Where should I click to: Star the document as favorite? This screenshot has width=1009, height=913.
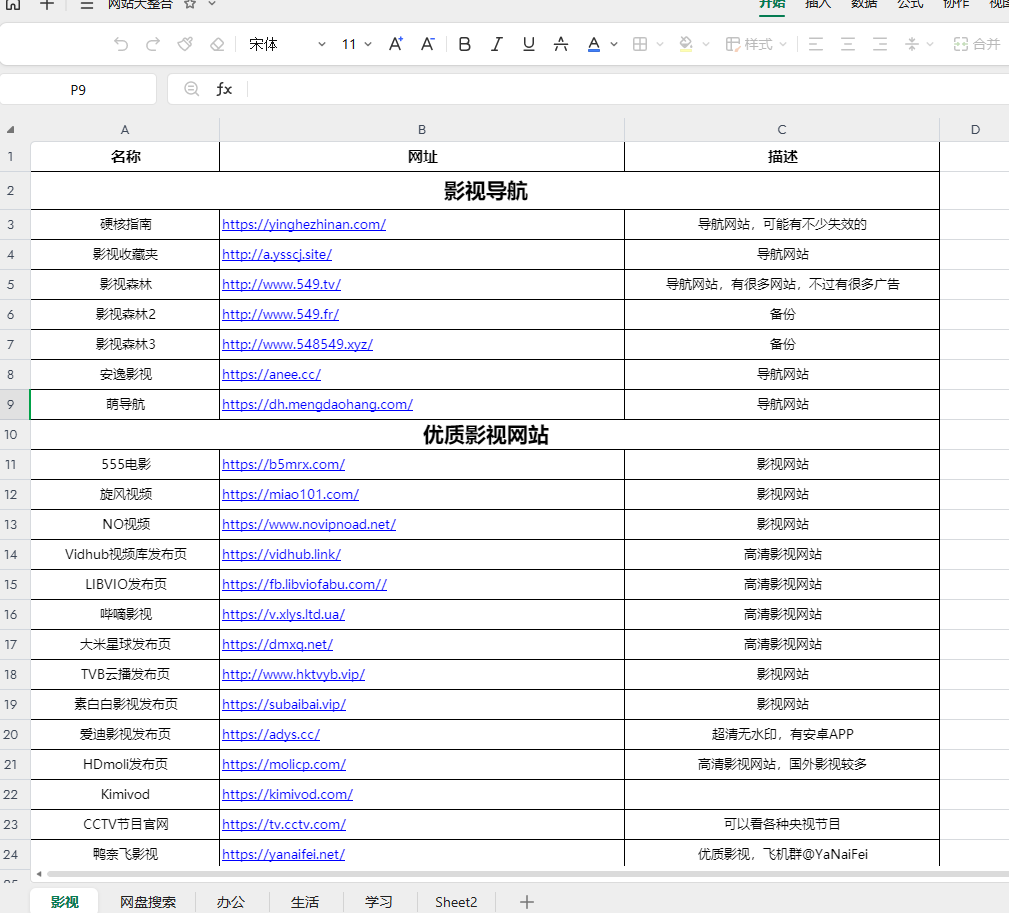point(189,5)
